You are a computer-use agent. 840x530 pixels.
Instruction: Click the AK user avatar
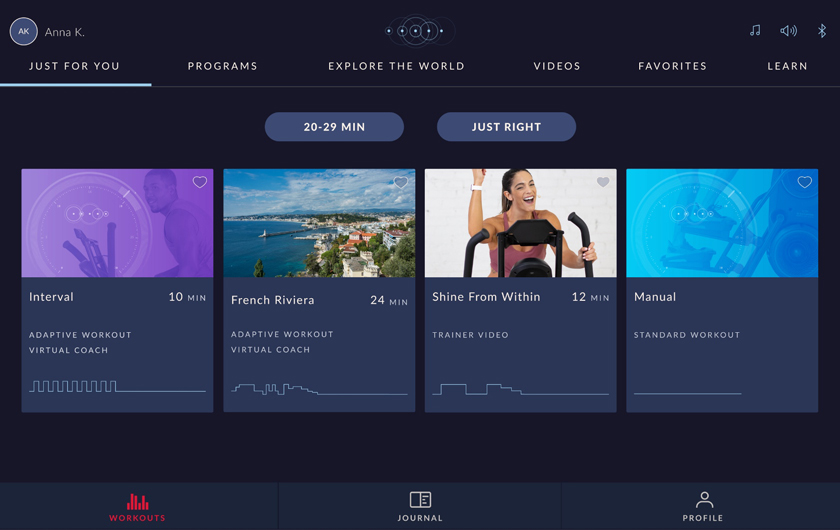click(x=24, y=31)
